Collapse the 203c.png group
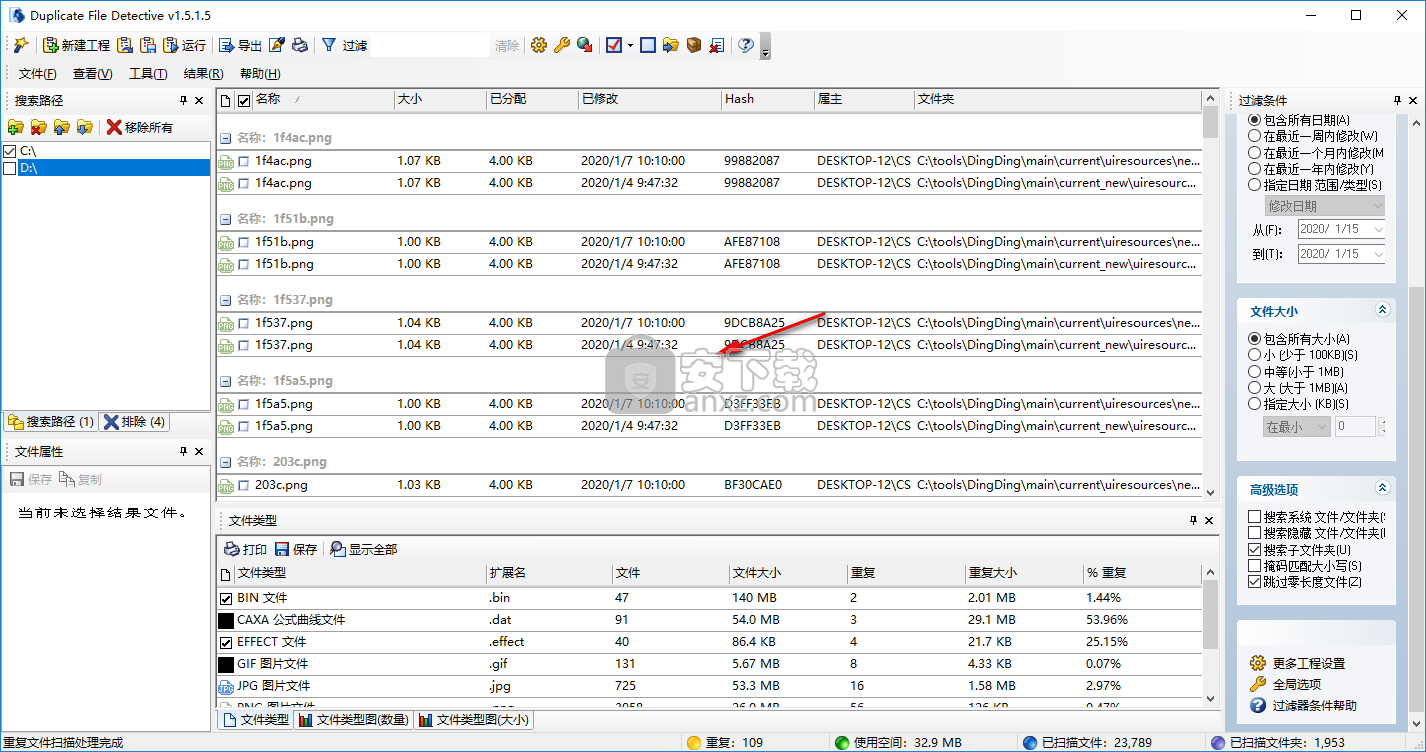The height and width of the screenshot is (752, 1426). click(226, 462)
